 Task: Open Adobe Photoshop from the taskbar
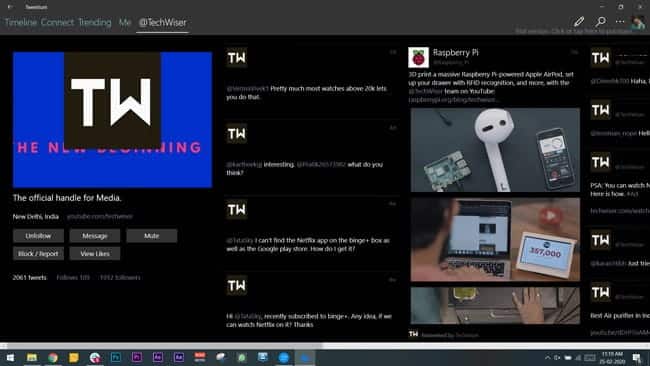point(116,357)
